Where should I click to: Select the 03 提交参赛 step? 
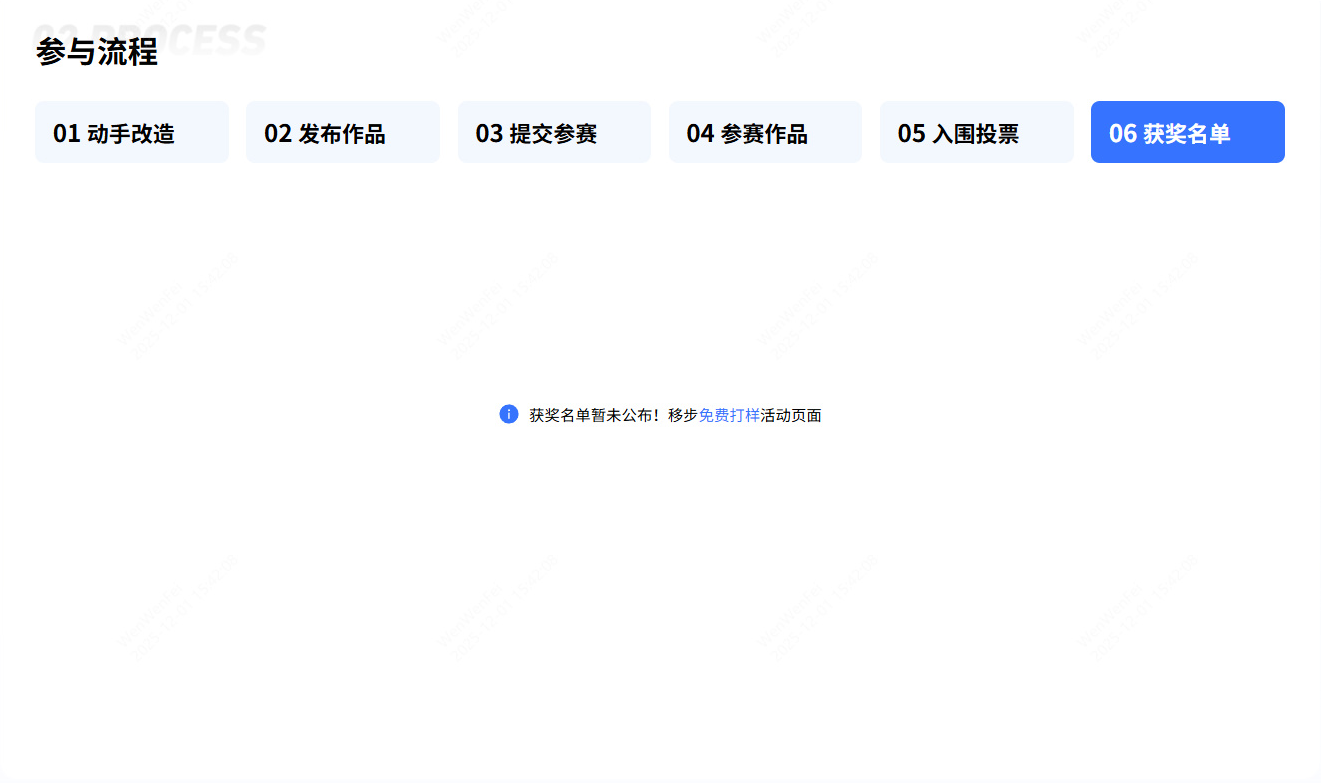(554, 132)
